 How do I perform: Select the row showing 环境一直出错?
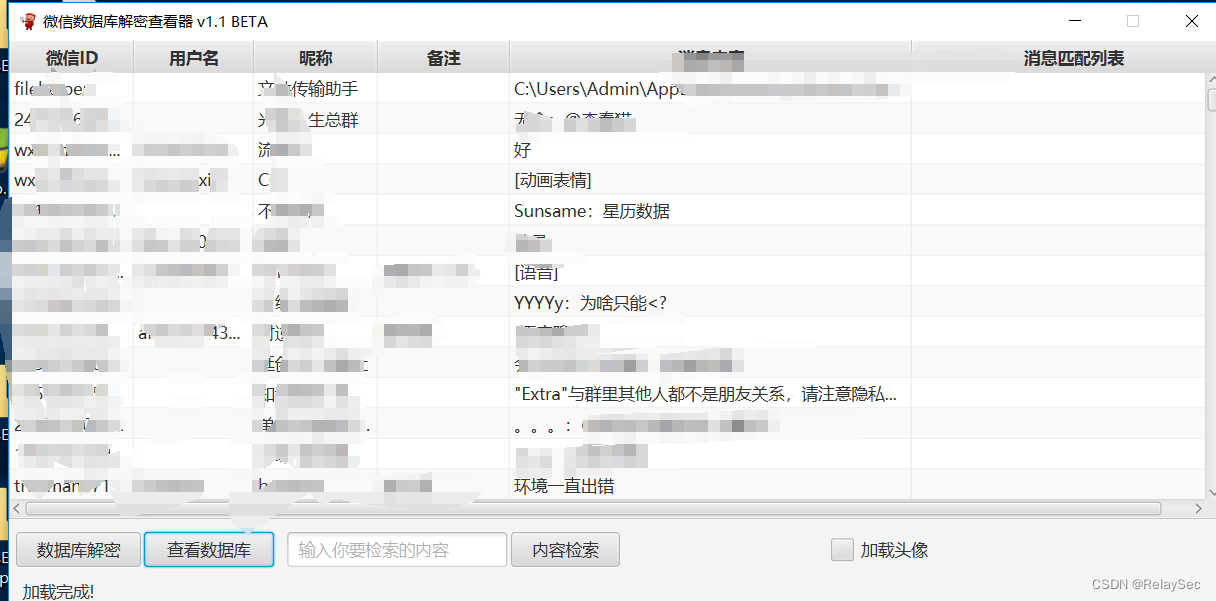click(400, 485)
